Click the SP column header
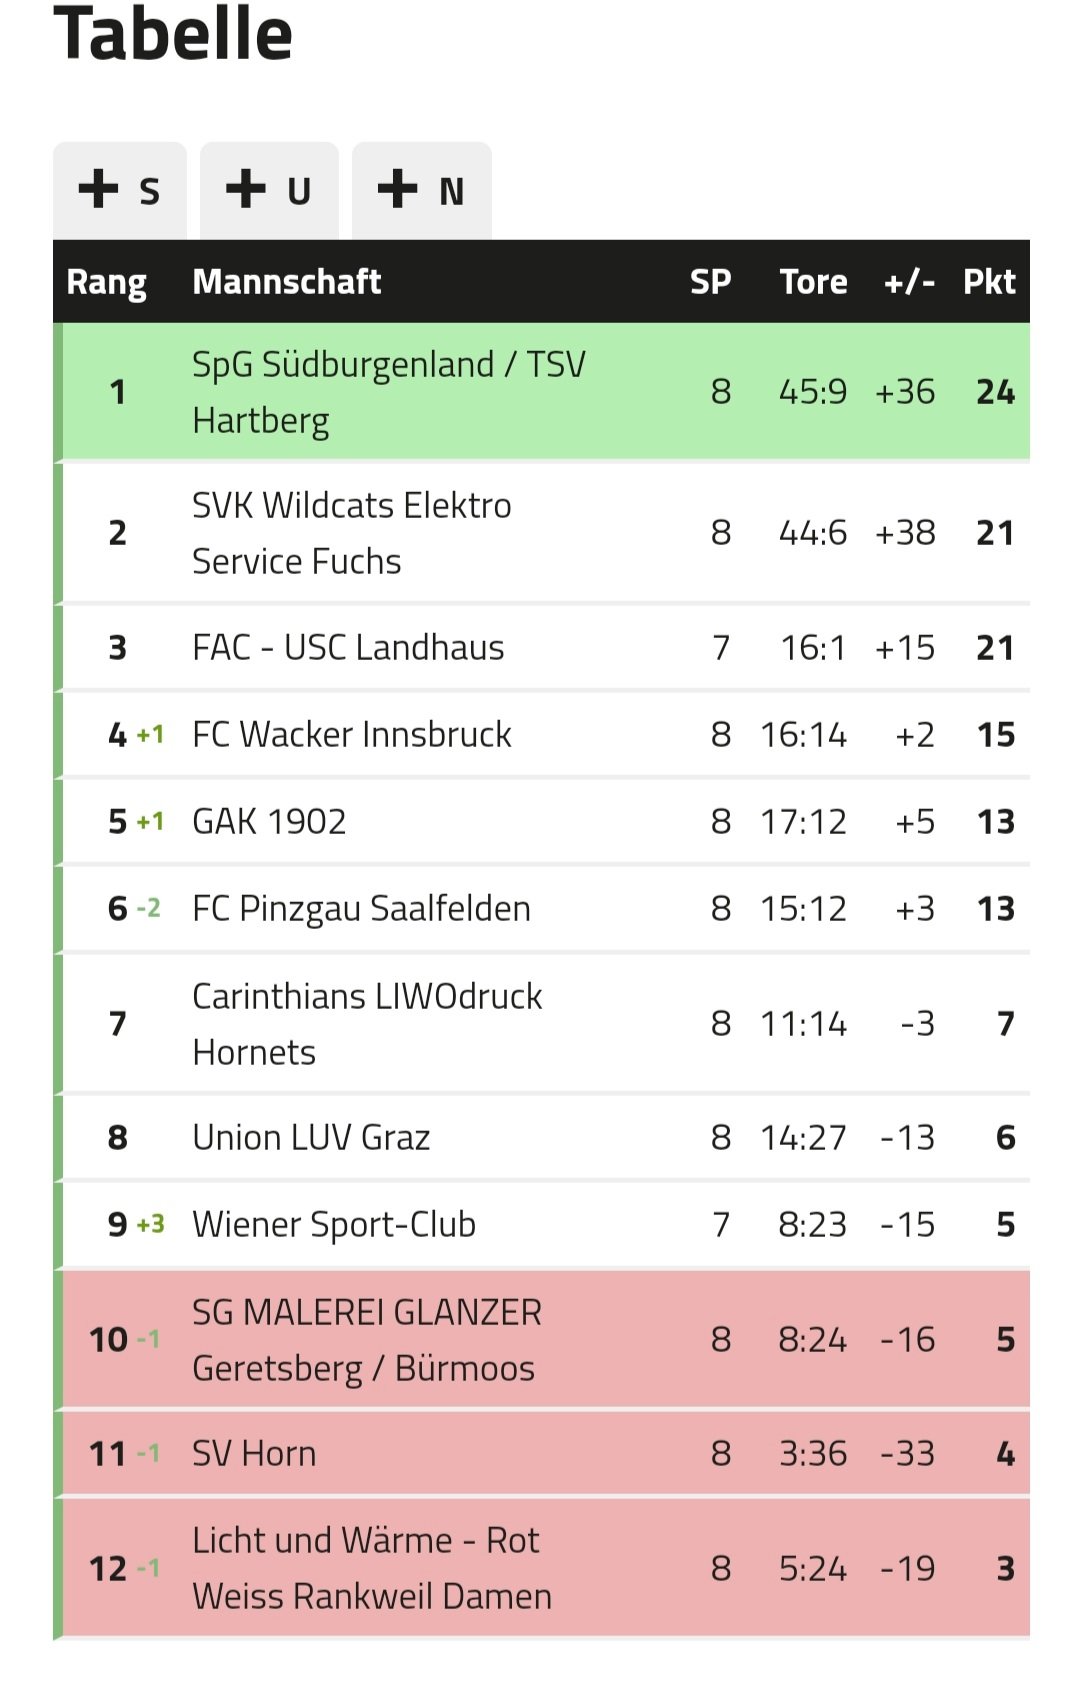1080x1694 pixels. tap(710, 282)
